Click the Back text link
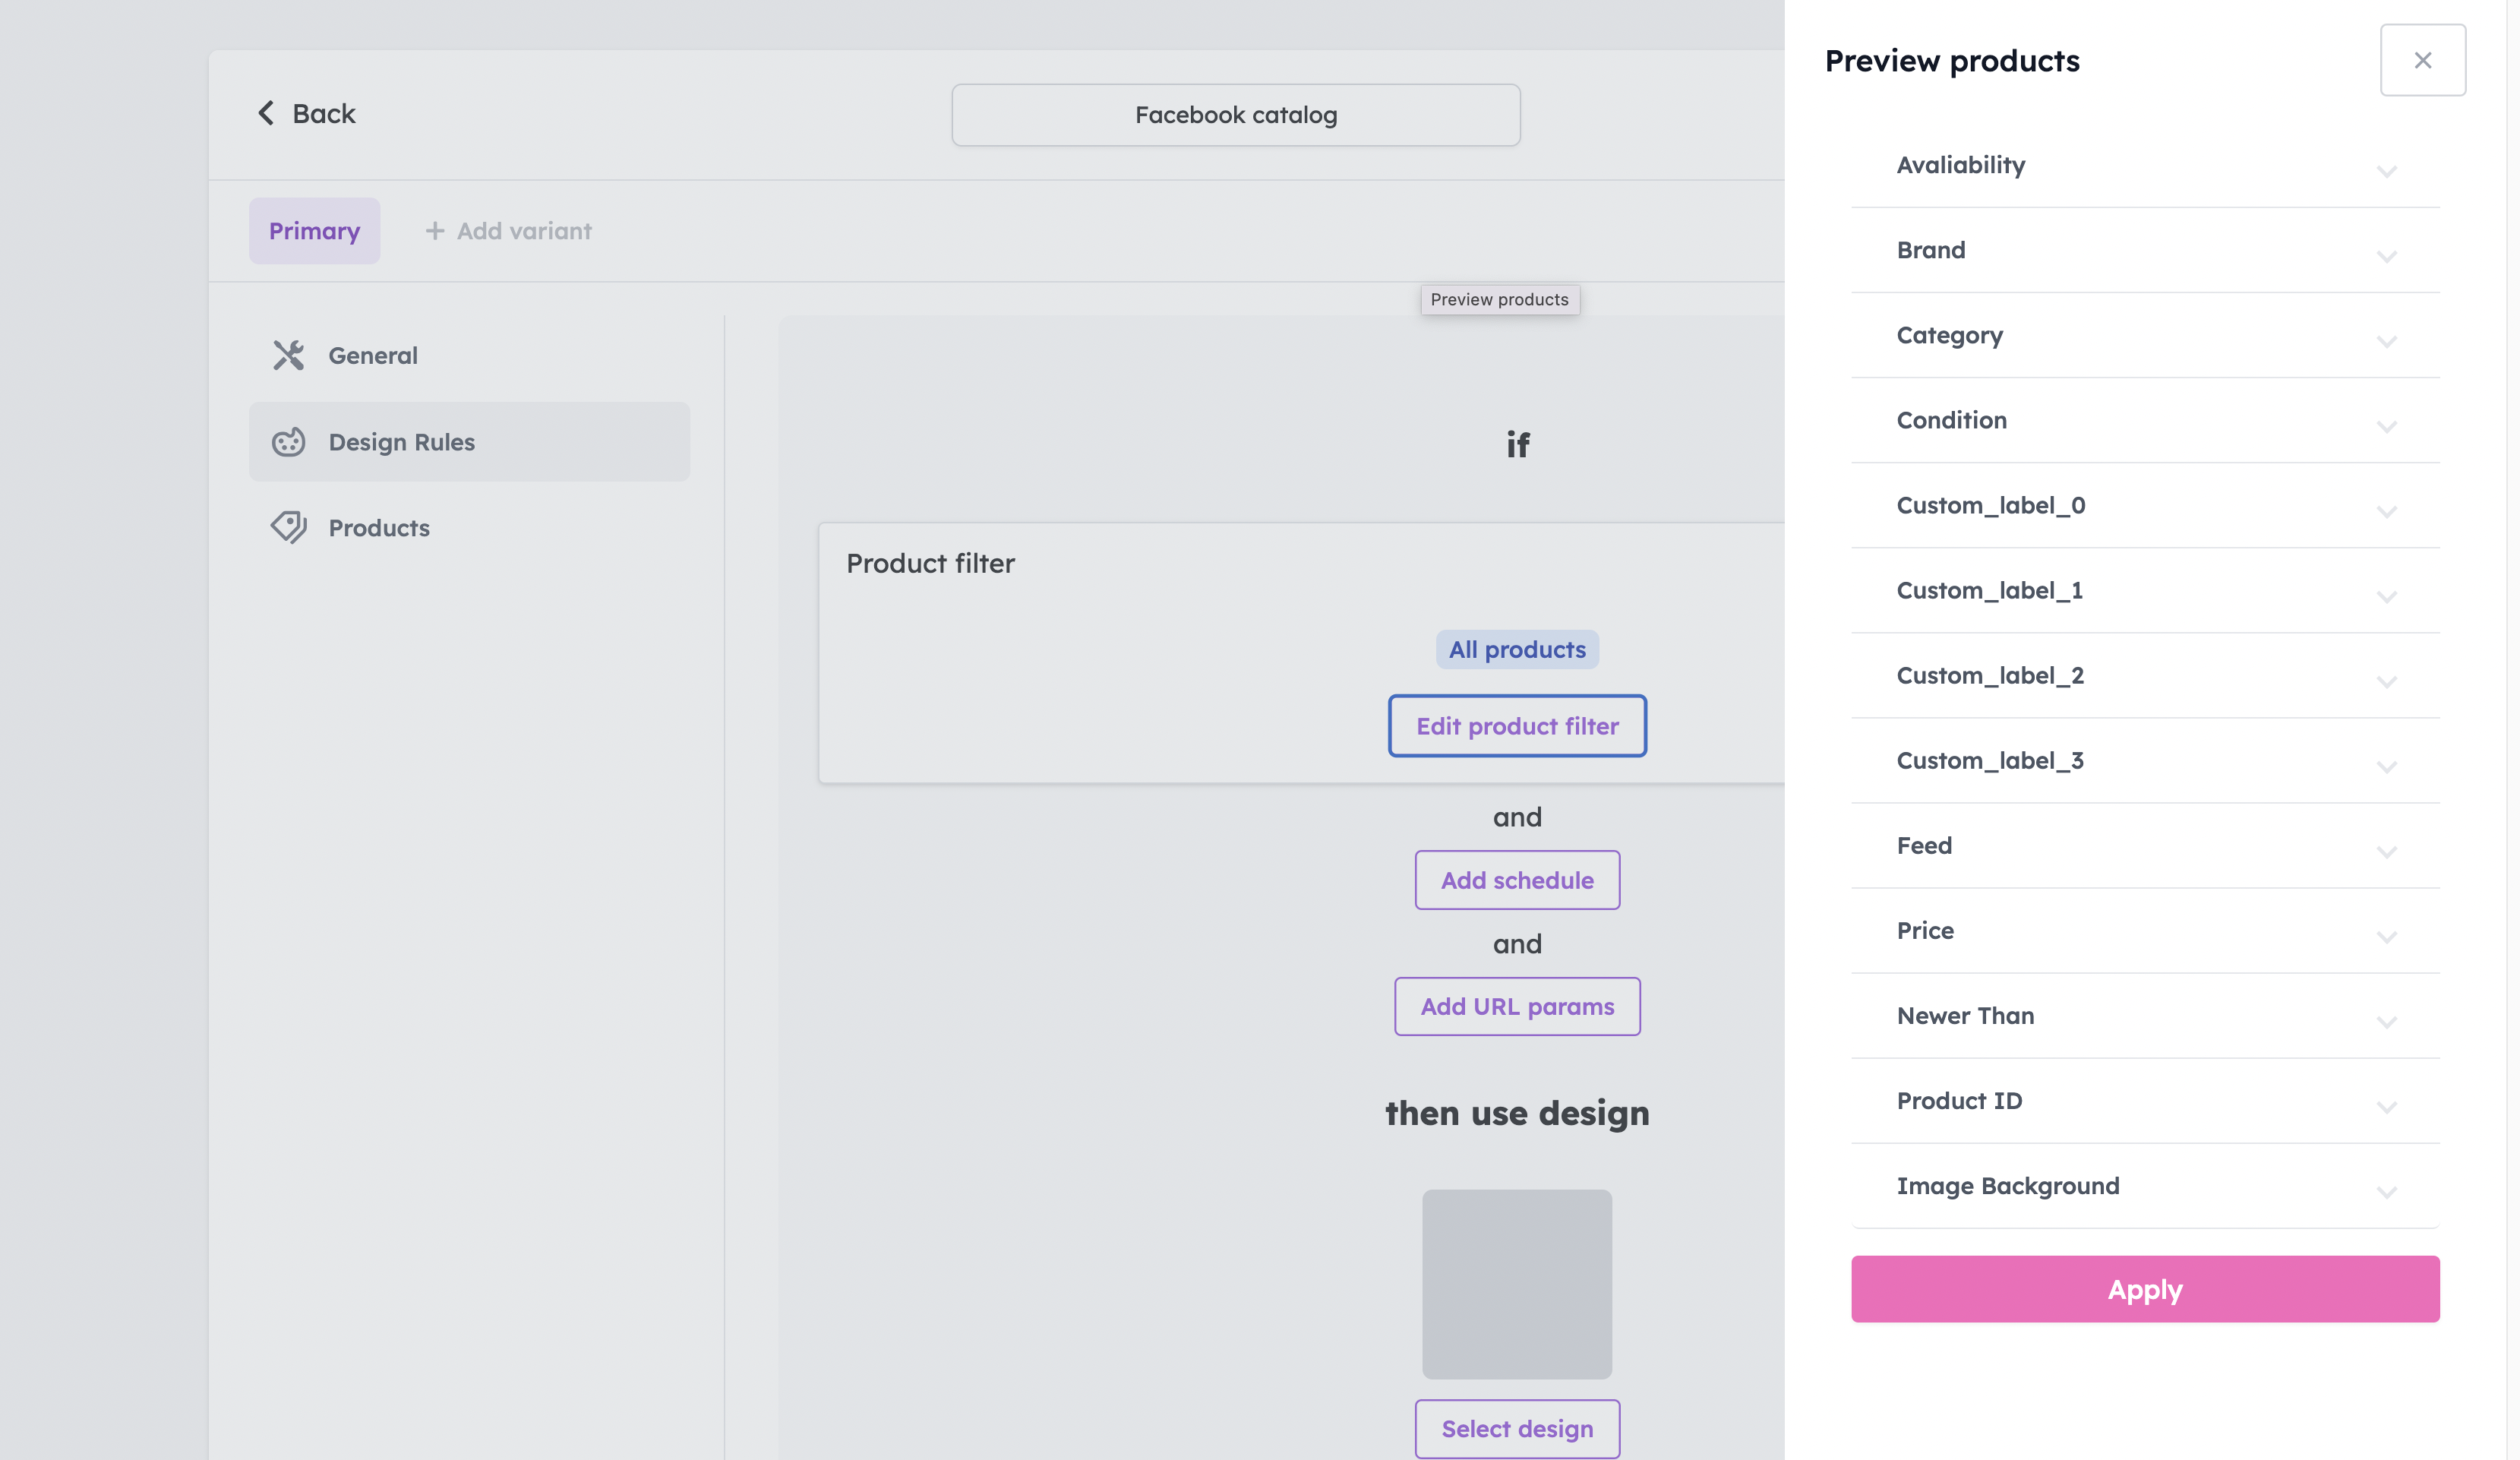This screenshot has width=2520, height=1460. (323, 113)
